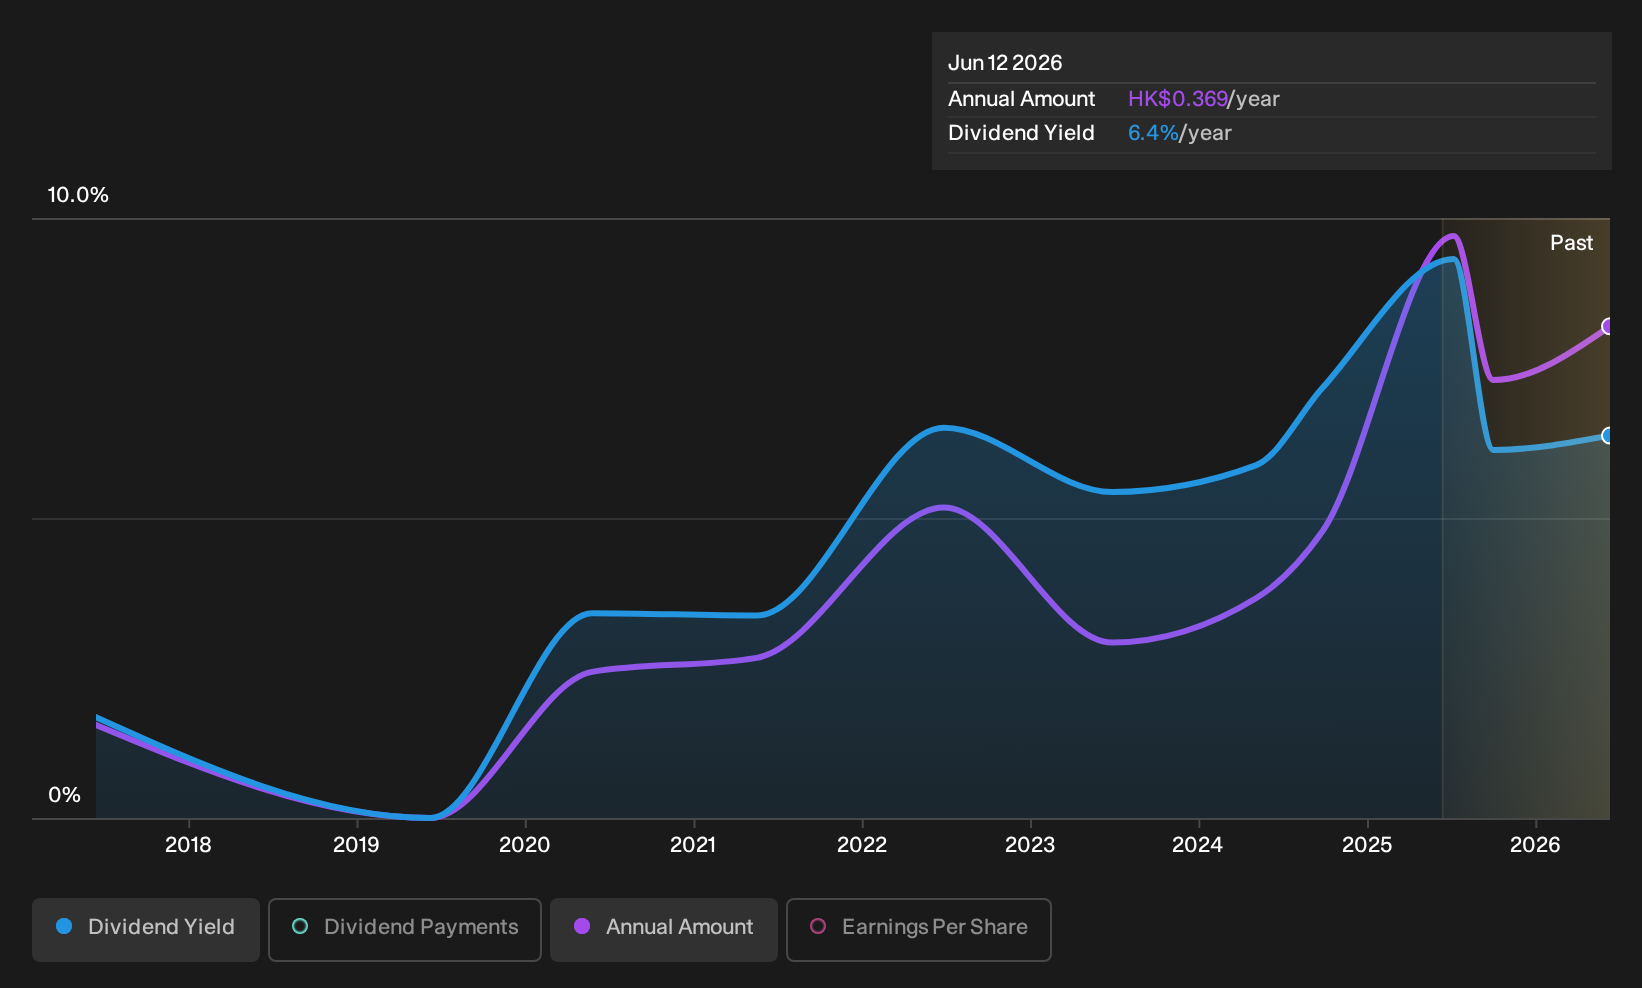
Task: Toggle the Annual Amount series
Action: 664,929
